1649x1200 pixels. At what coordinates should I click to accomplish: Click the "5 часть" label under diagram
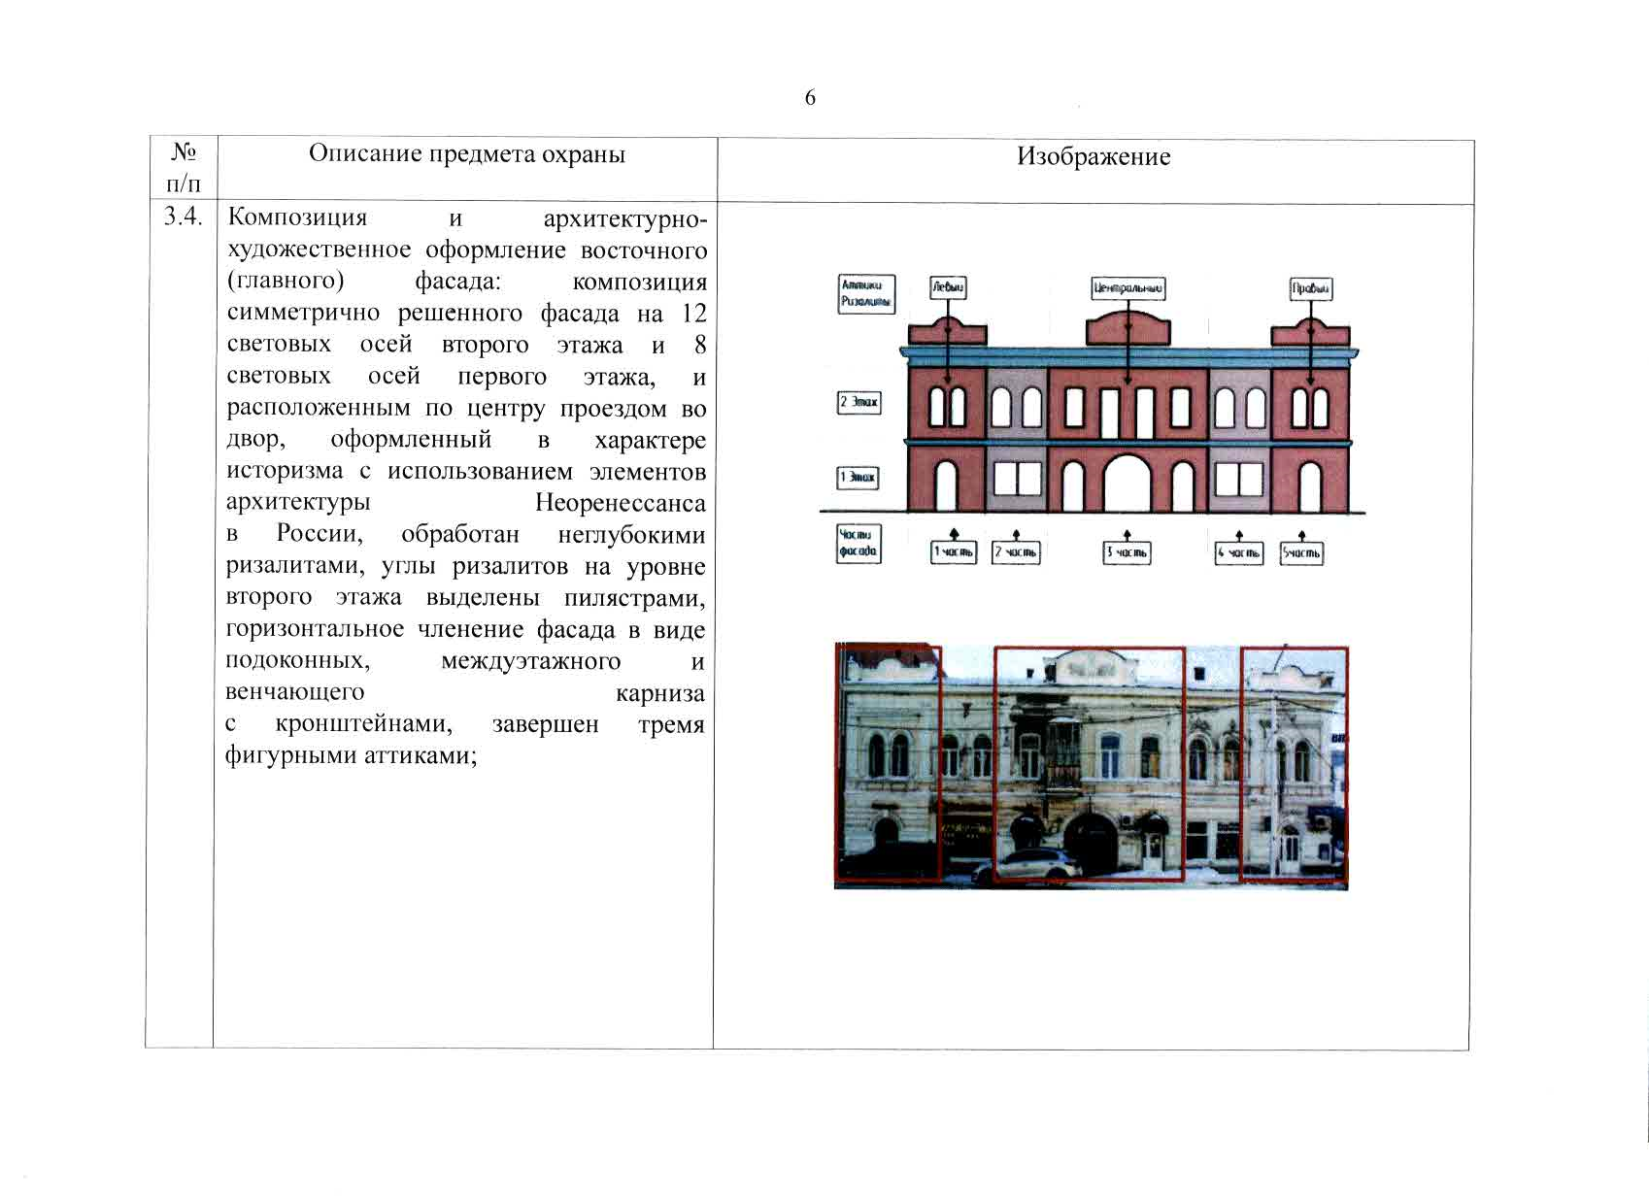click(1301, 553)
